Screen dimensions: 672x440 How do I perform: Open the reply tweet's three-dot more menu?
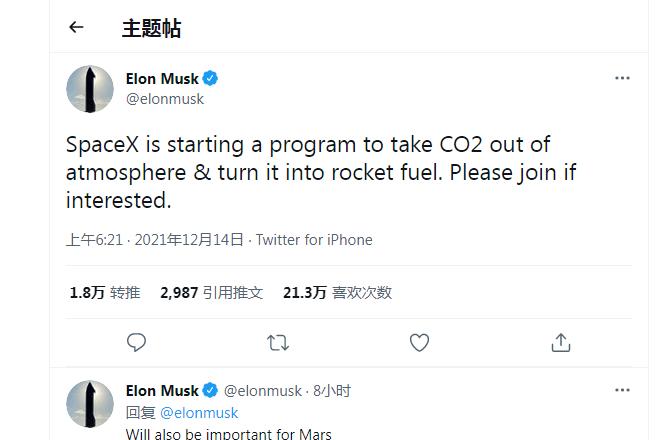[622, 390]
